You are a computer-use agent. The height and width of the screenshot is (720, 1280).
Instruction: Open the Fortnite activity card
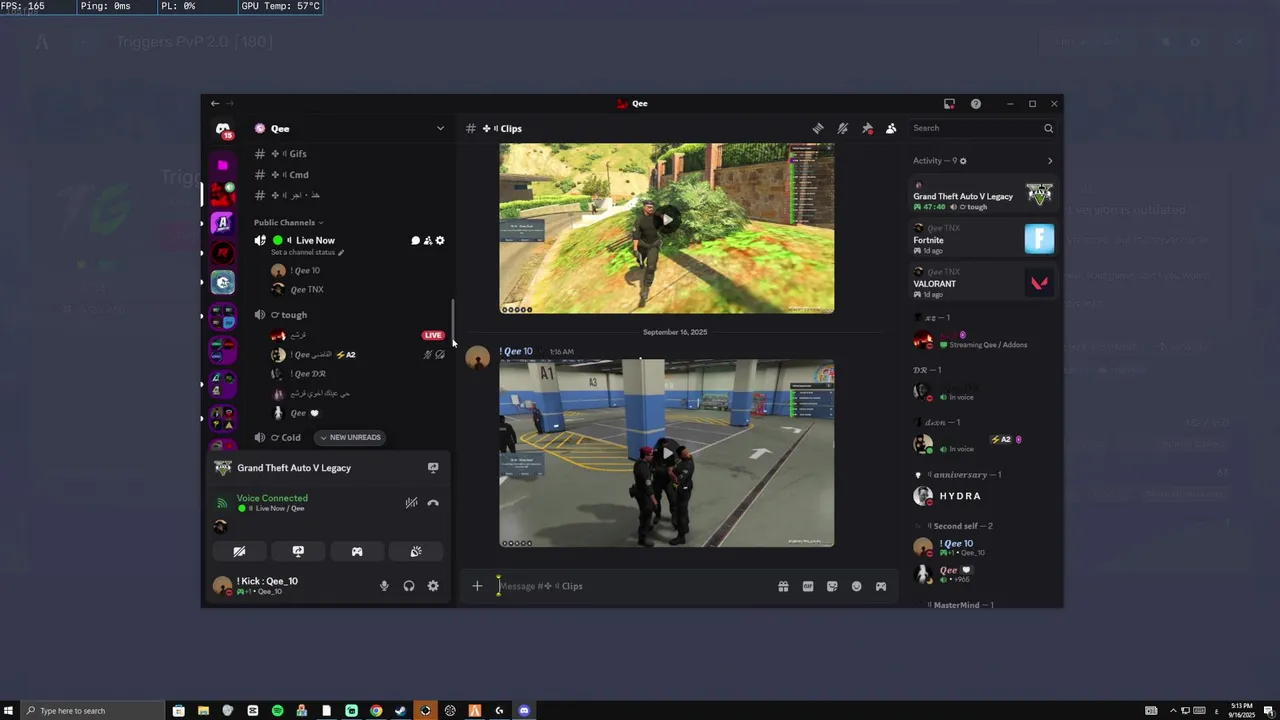983,239
